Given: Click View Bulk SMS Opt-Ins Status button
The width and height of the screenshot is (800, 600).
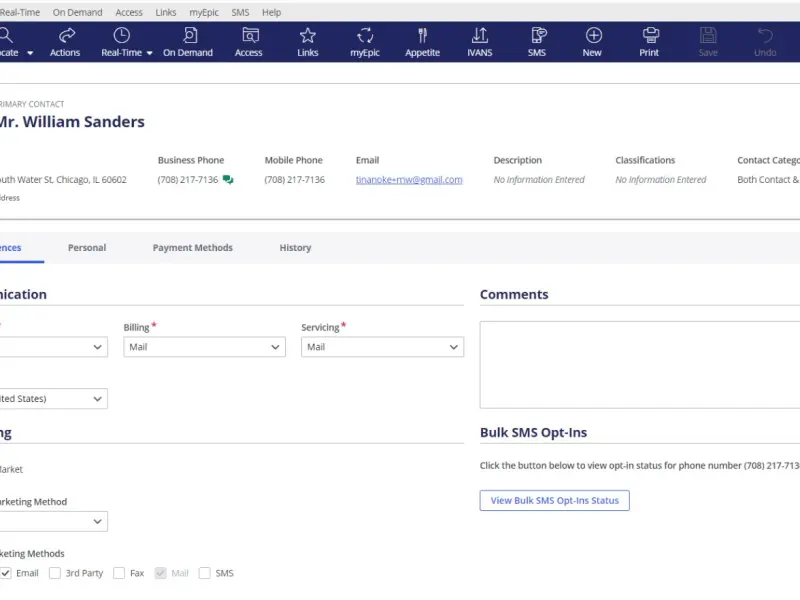Looking at the screenshot, I should coord(555,501).
